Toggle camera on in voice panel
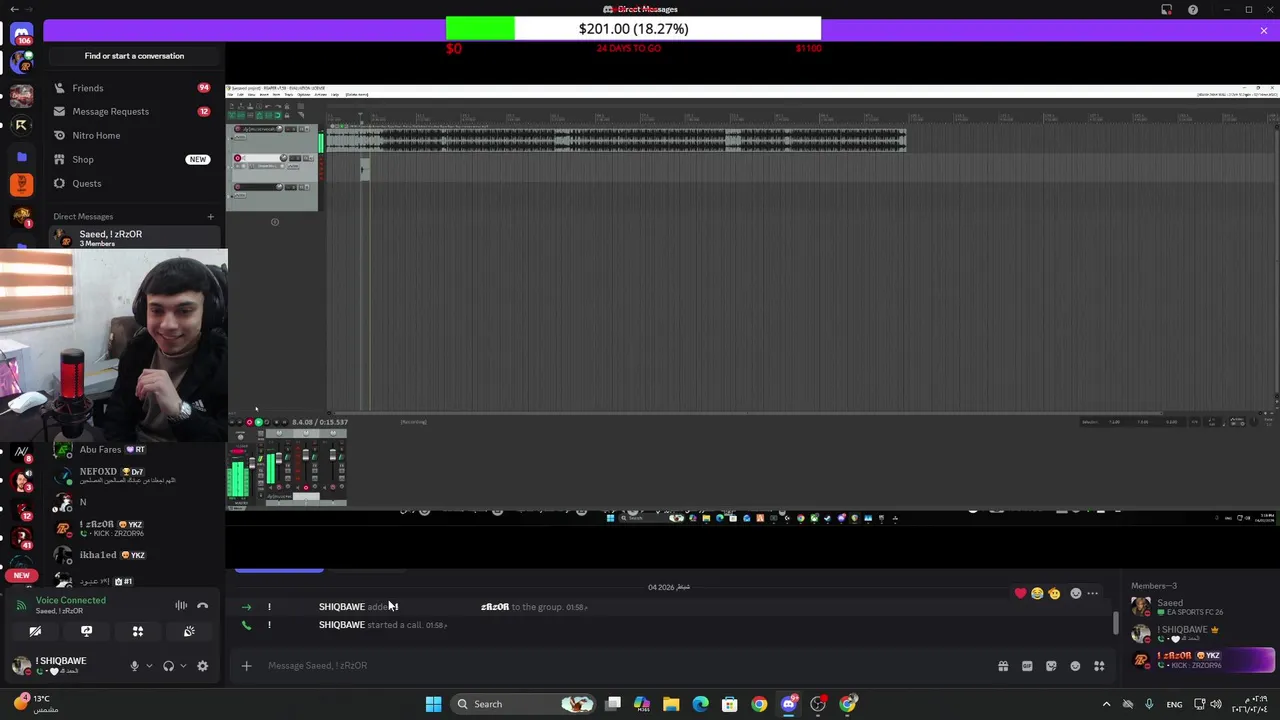 pos(35,631)
